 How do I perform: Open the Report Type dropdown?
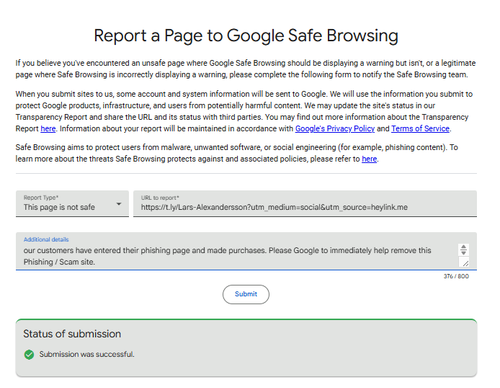coord(72,203)
